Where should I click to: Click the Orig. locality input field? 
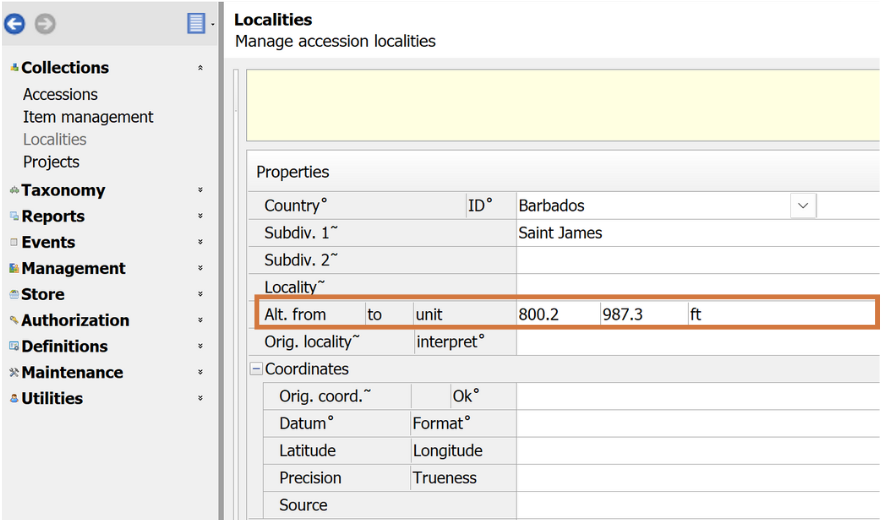tap(698, 342)
